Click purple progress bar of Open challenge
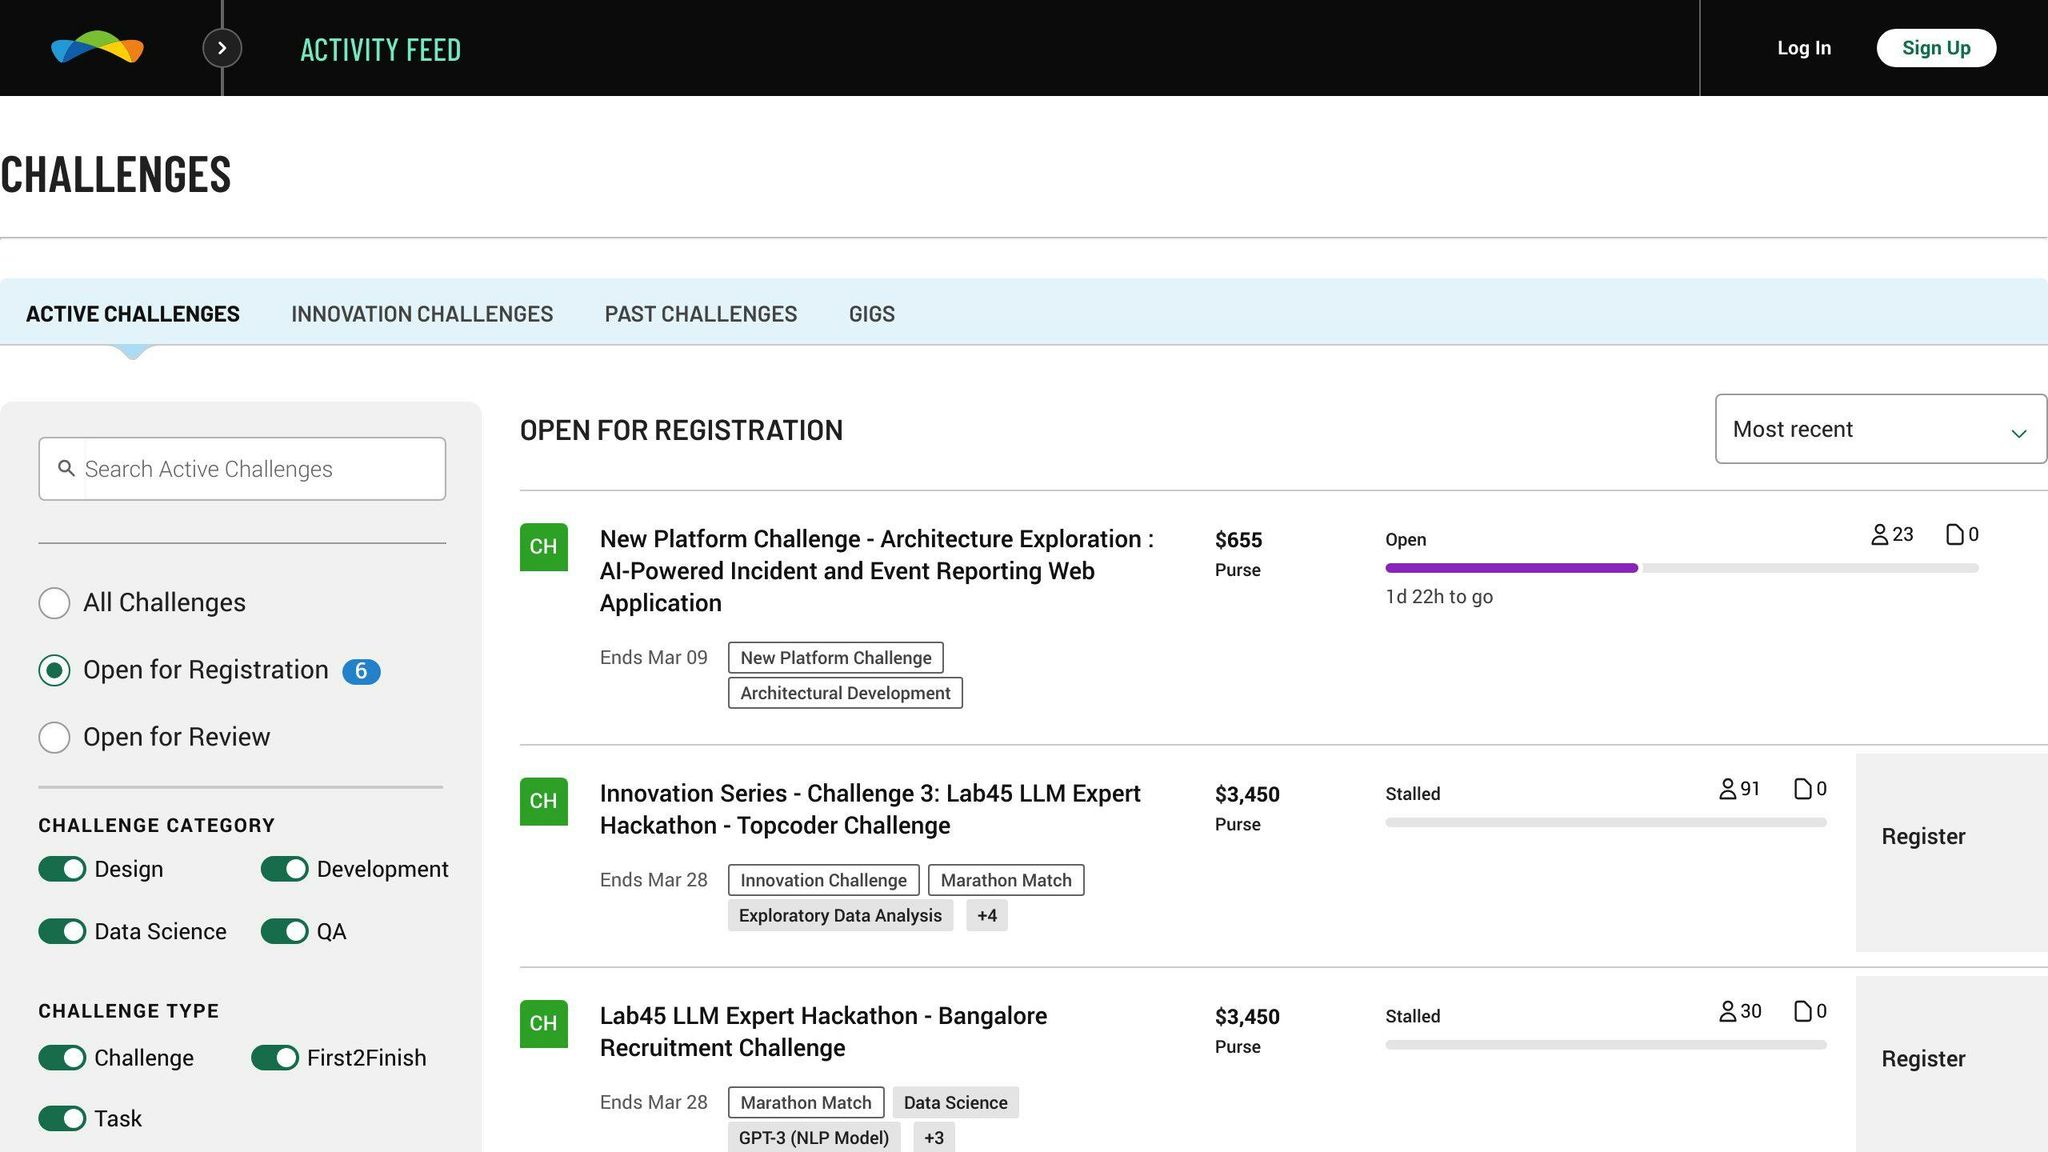The image size is (2048, 1152). point(1510,568)
